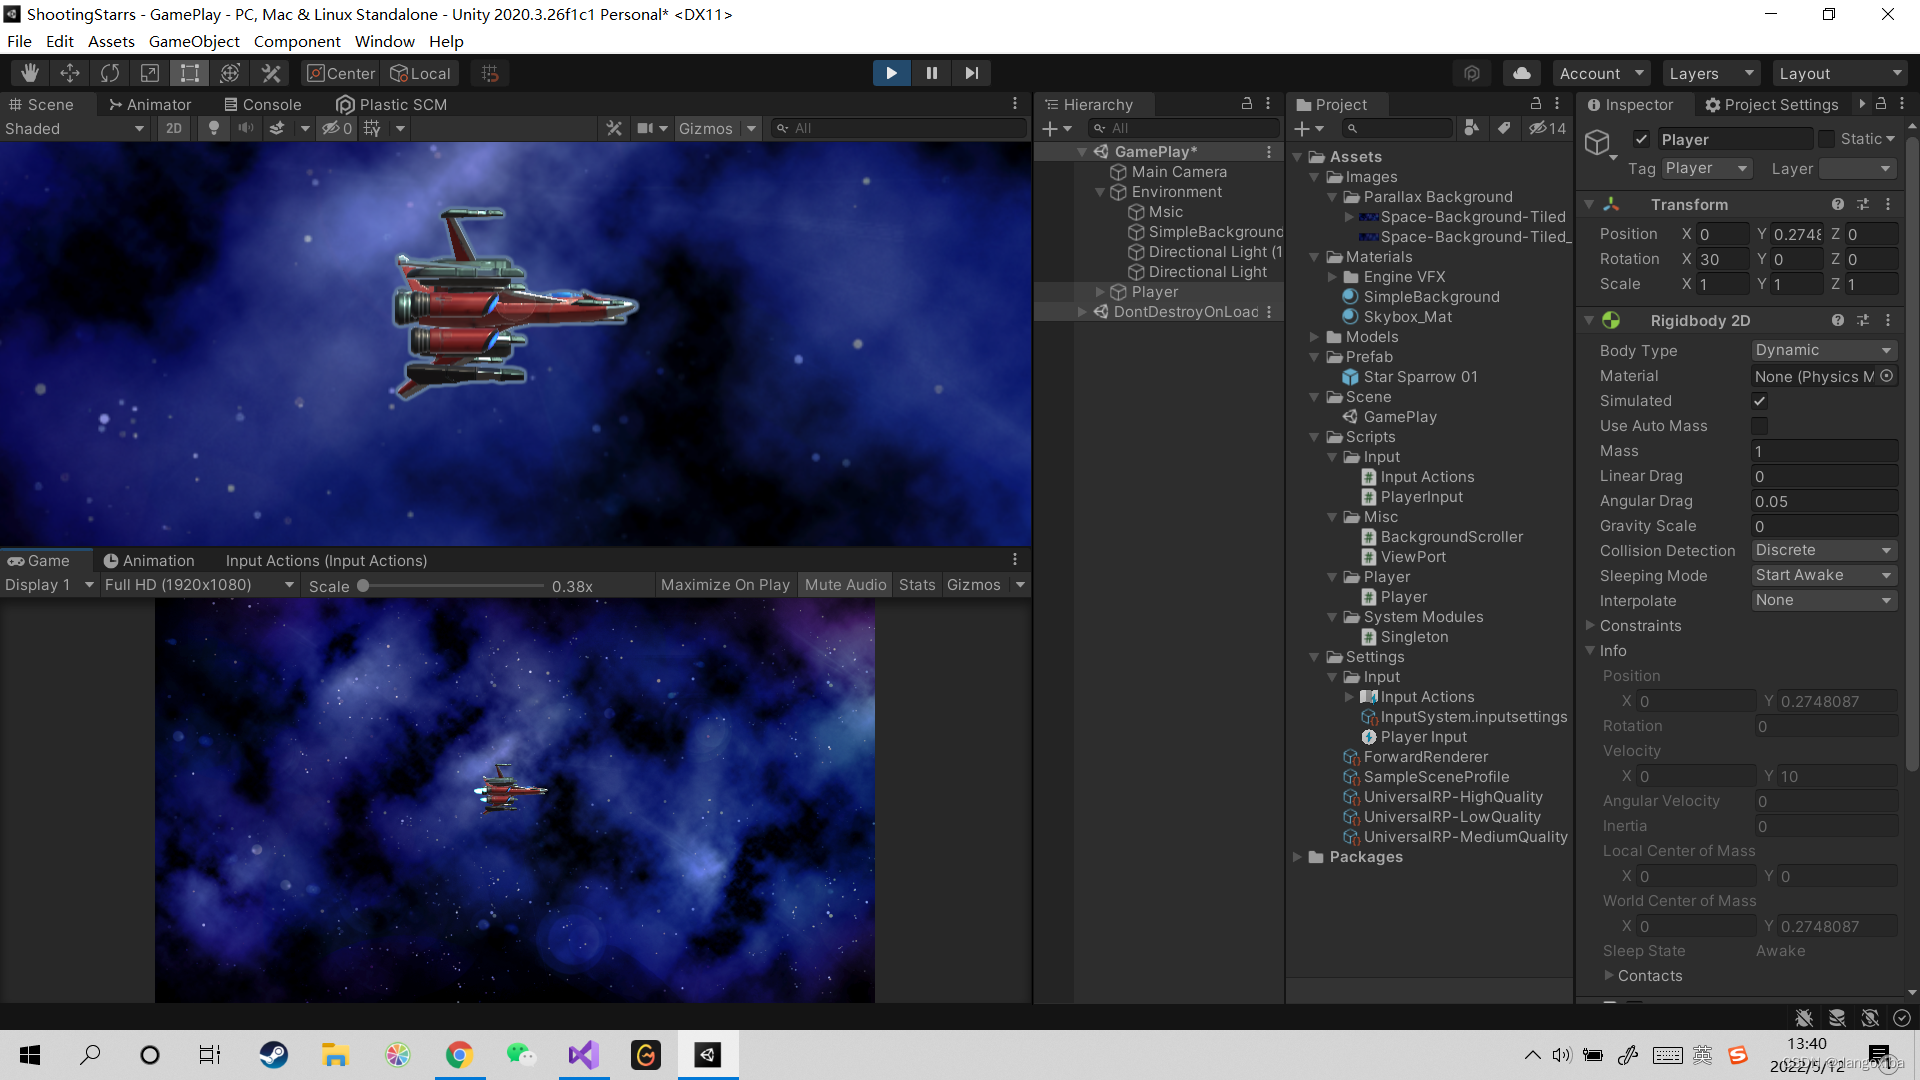The height and width of the screenshot is (1080, 1920).
Task: Expand the Packages folder
Action: pos(1298,857)
